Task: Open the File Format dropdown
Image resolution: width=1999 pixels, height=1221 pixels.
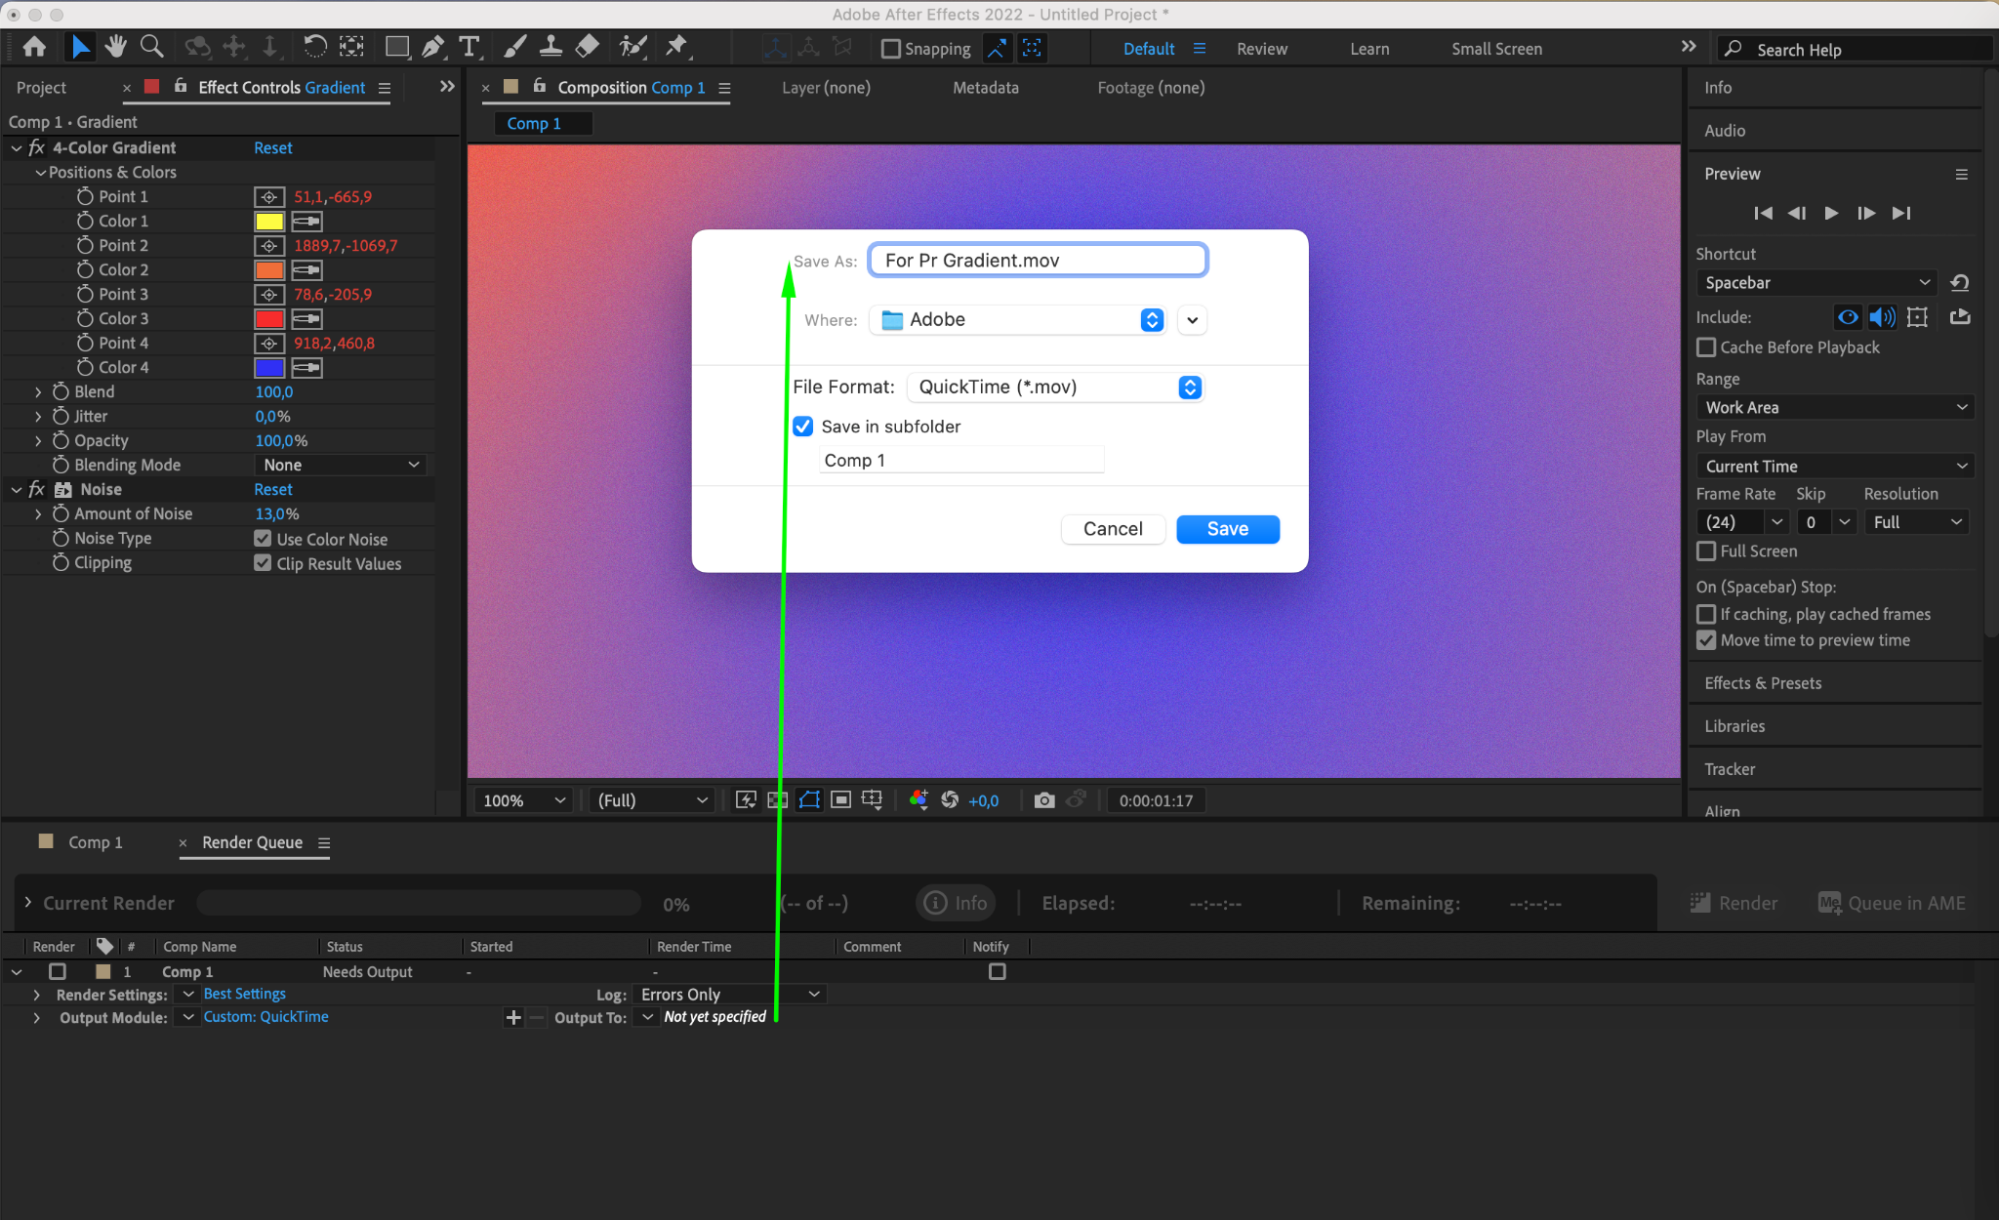Action: (1055, 387)
